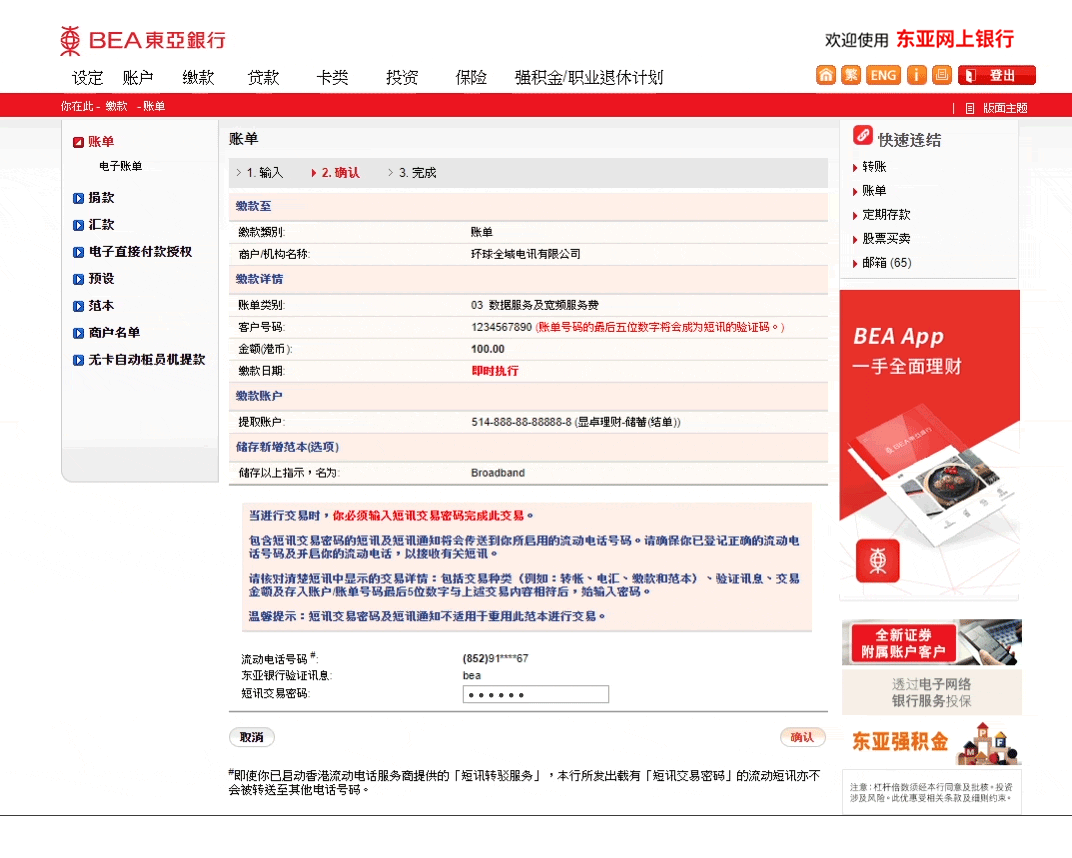Screen dimensions: 1072x858
Task: Expand 预设 in the sidebar
Action: pos(100,279)
